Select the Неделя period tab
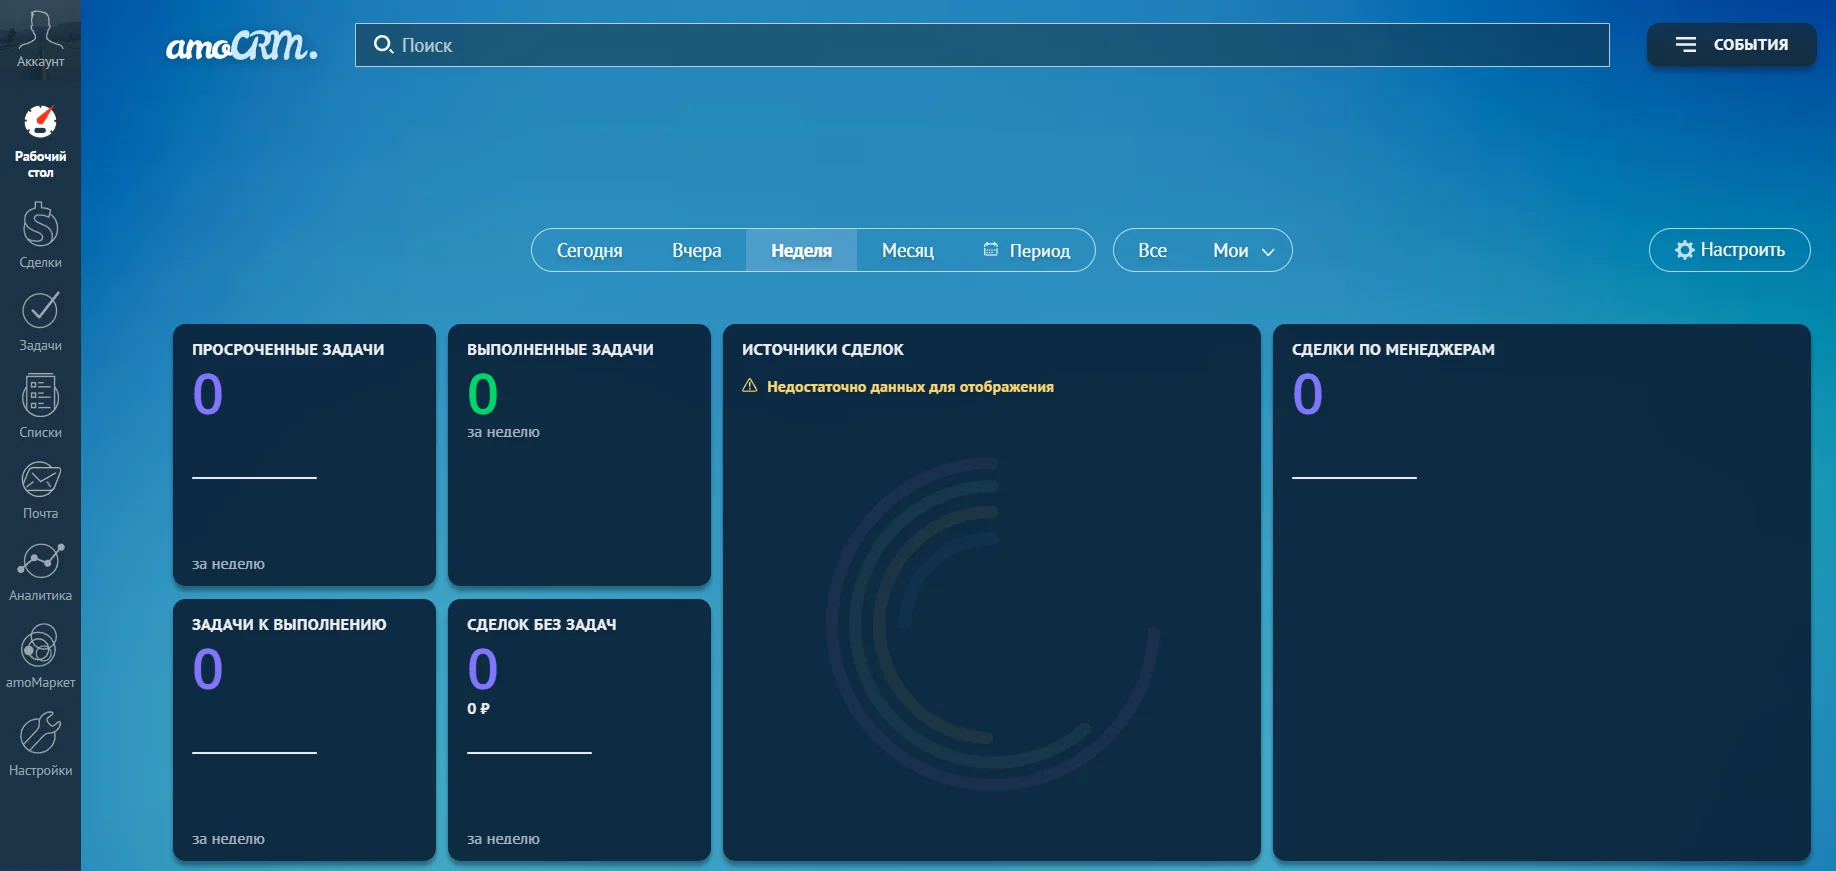The width and height of the screenshot is (1836, 871). (801, 250)
